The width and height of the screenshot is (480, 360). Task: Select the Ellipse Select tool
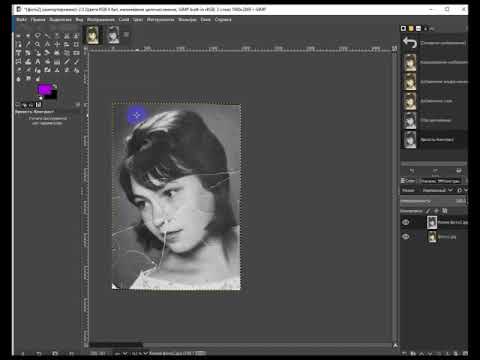point(28,36)
